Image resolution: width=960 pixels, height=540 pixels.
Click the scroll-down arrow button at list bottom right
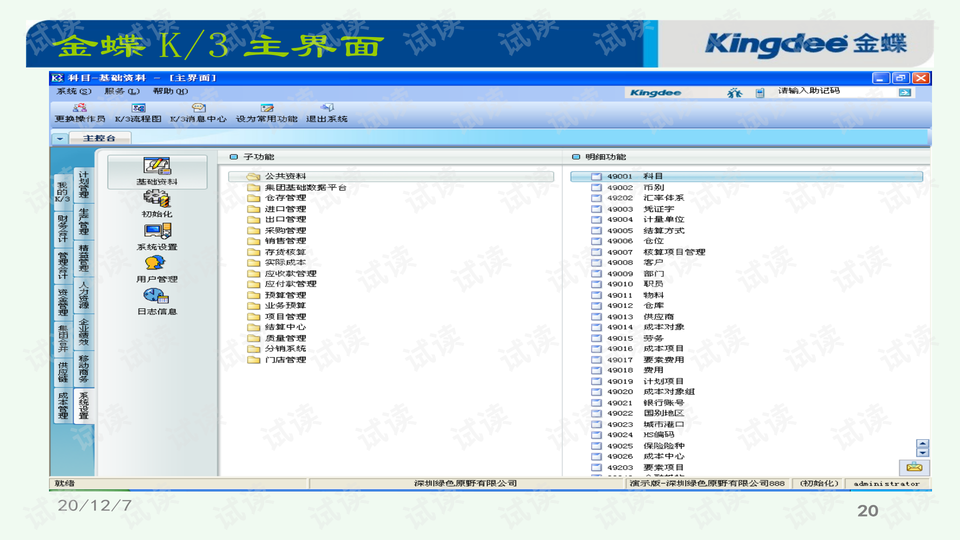tap(923, 453)
